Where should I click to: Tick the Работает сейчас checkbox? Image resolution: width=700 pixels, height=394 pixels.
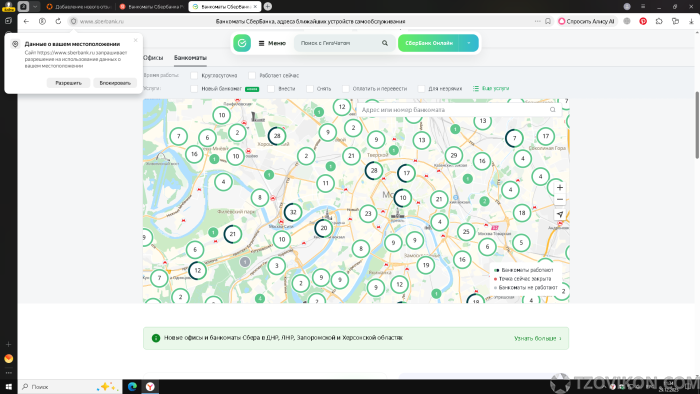coord(252,75)
